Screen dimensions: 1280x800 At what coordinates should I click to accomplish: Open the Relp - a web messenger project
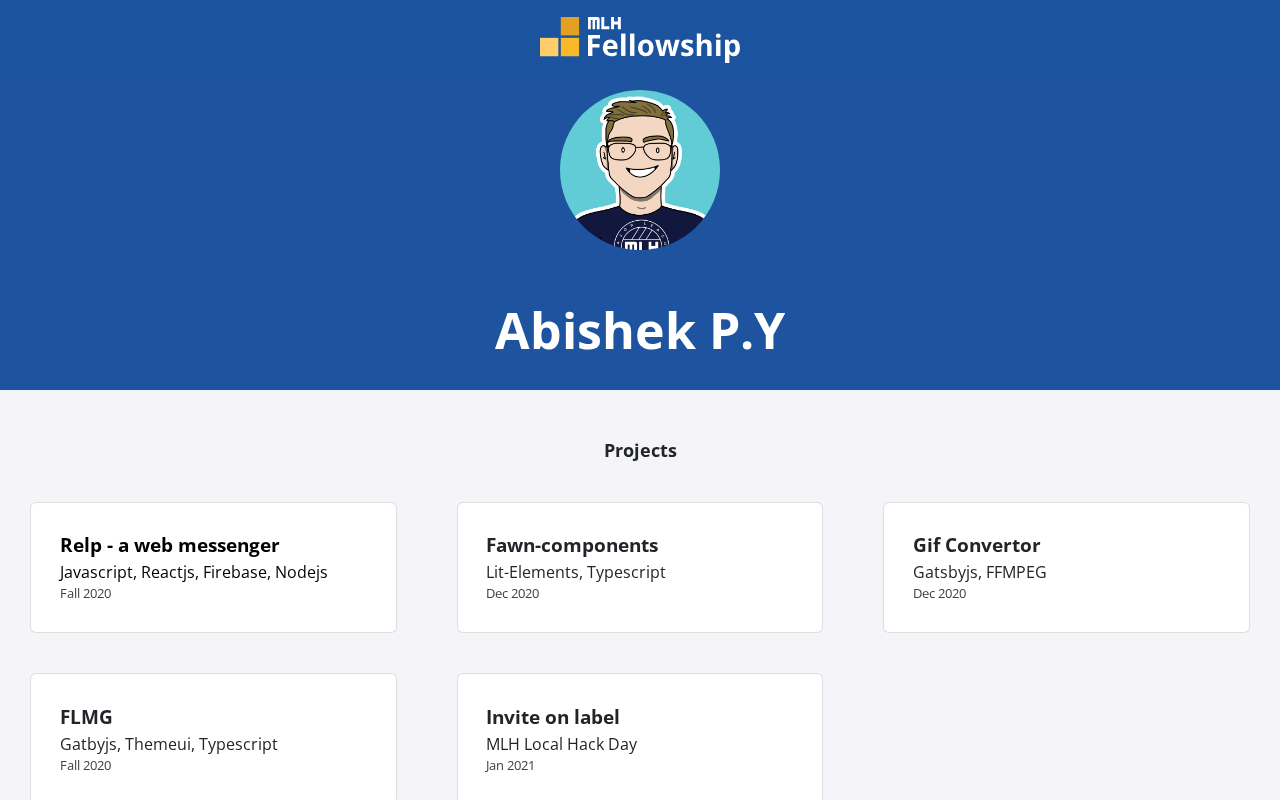pos(170,545)
